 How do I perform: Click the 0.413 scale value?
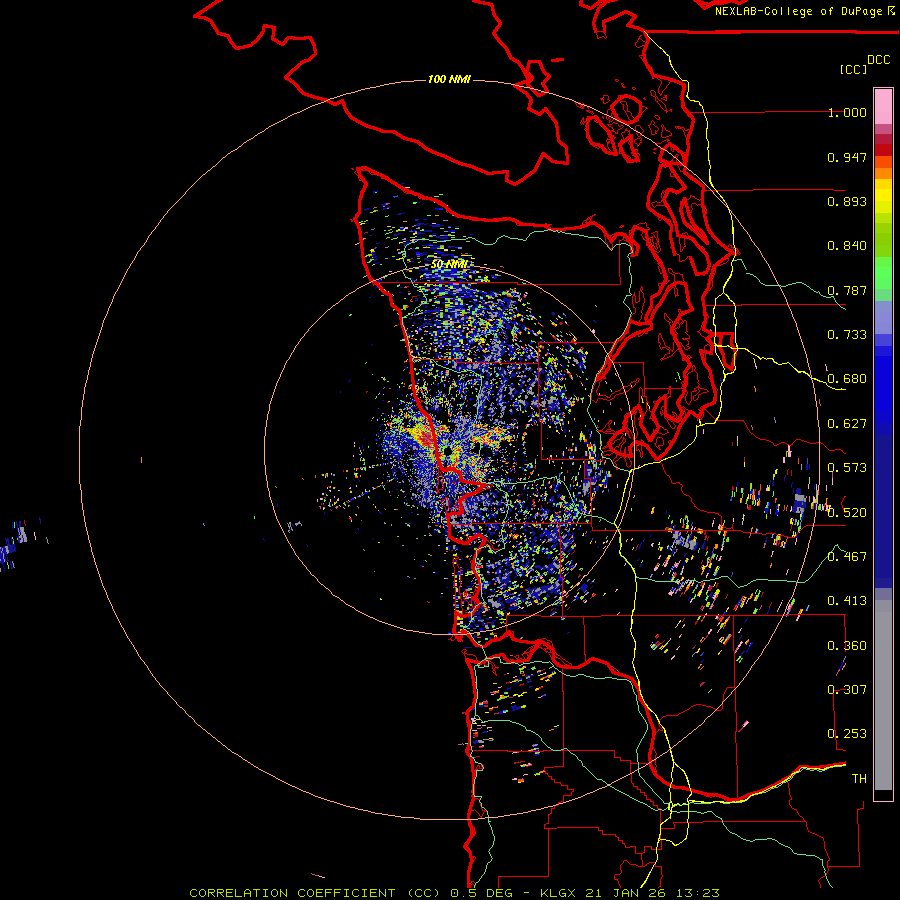(x=847, y=601)
